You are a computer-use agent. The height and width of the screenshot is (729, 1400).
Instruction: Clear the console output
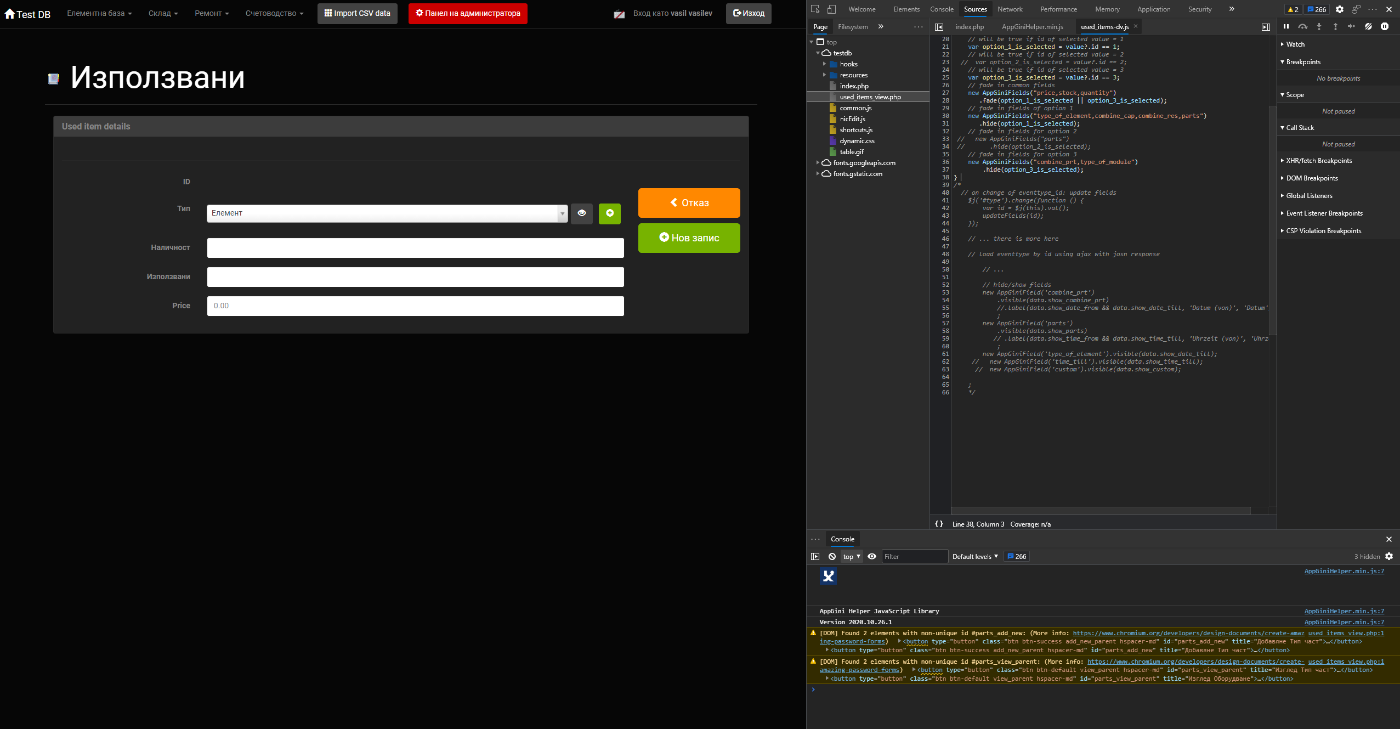click(x=832, y=556)
